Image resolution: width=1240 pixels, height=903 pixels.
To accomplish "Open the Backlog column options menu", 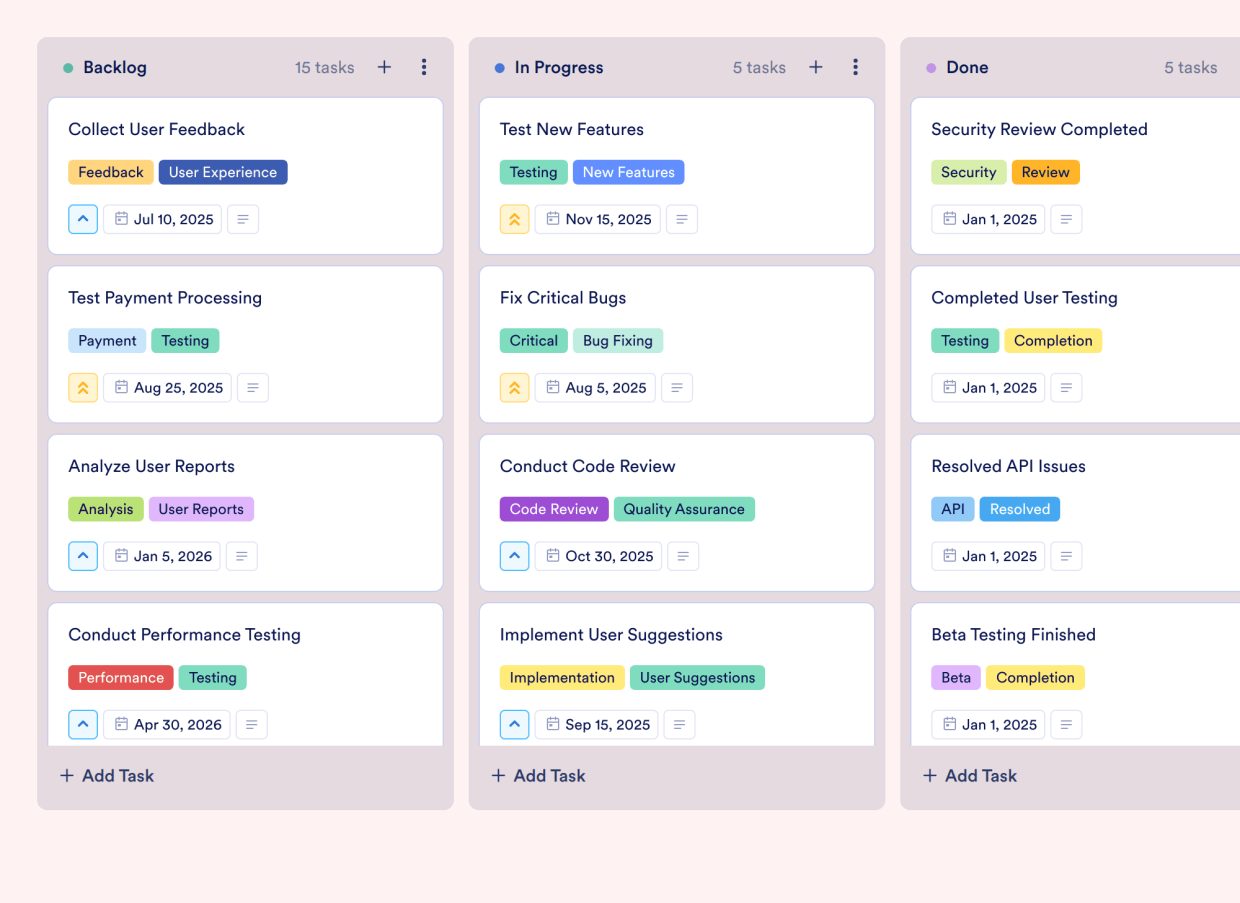I will pos(424,67).
